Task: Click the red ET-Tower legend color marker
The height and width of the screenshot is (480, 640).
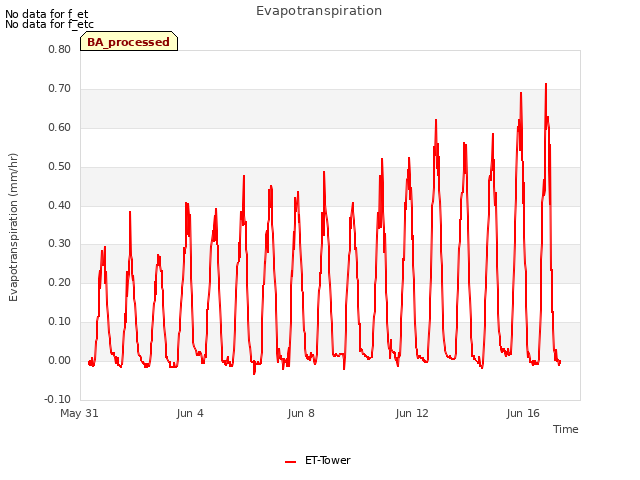Action: tap(290, 462)
